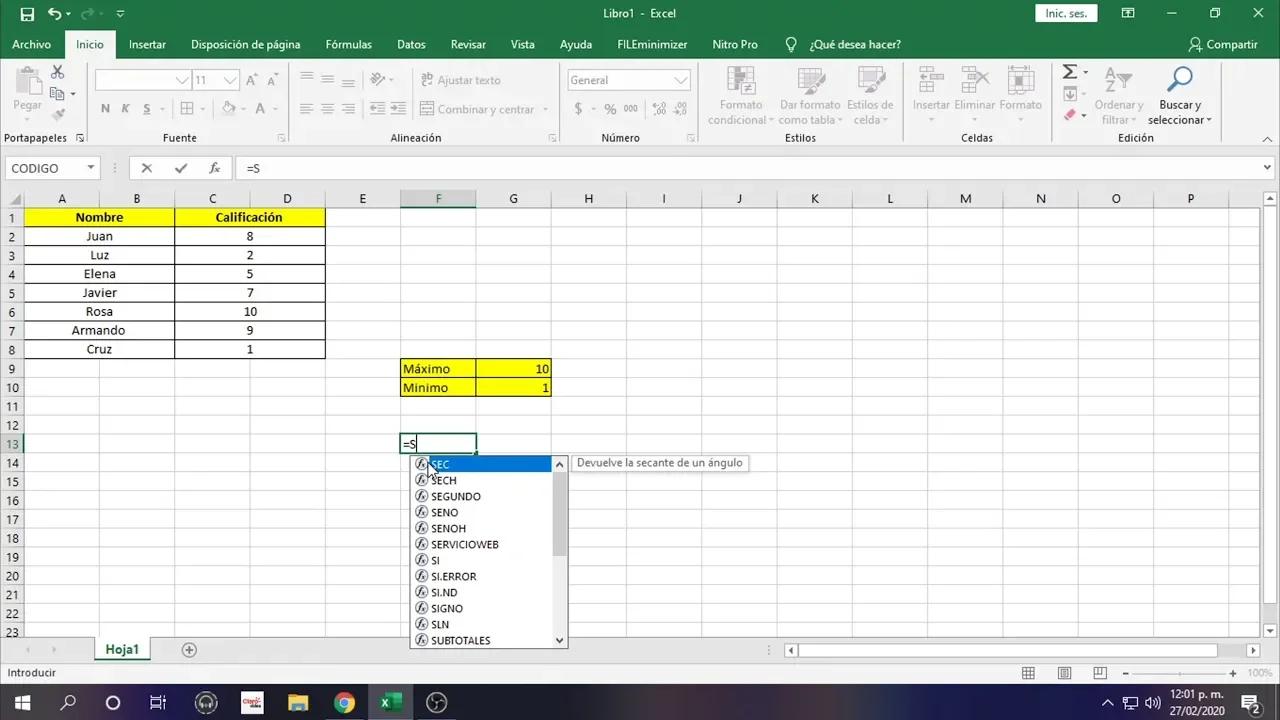This screenshot has height=720, width=1280.
Task: Add a new sheet with plus icon
Action: point(189,650)
